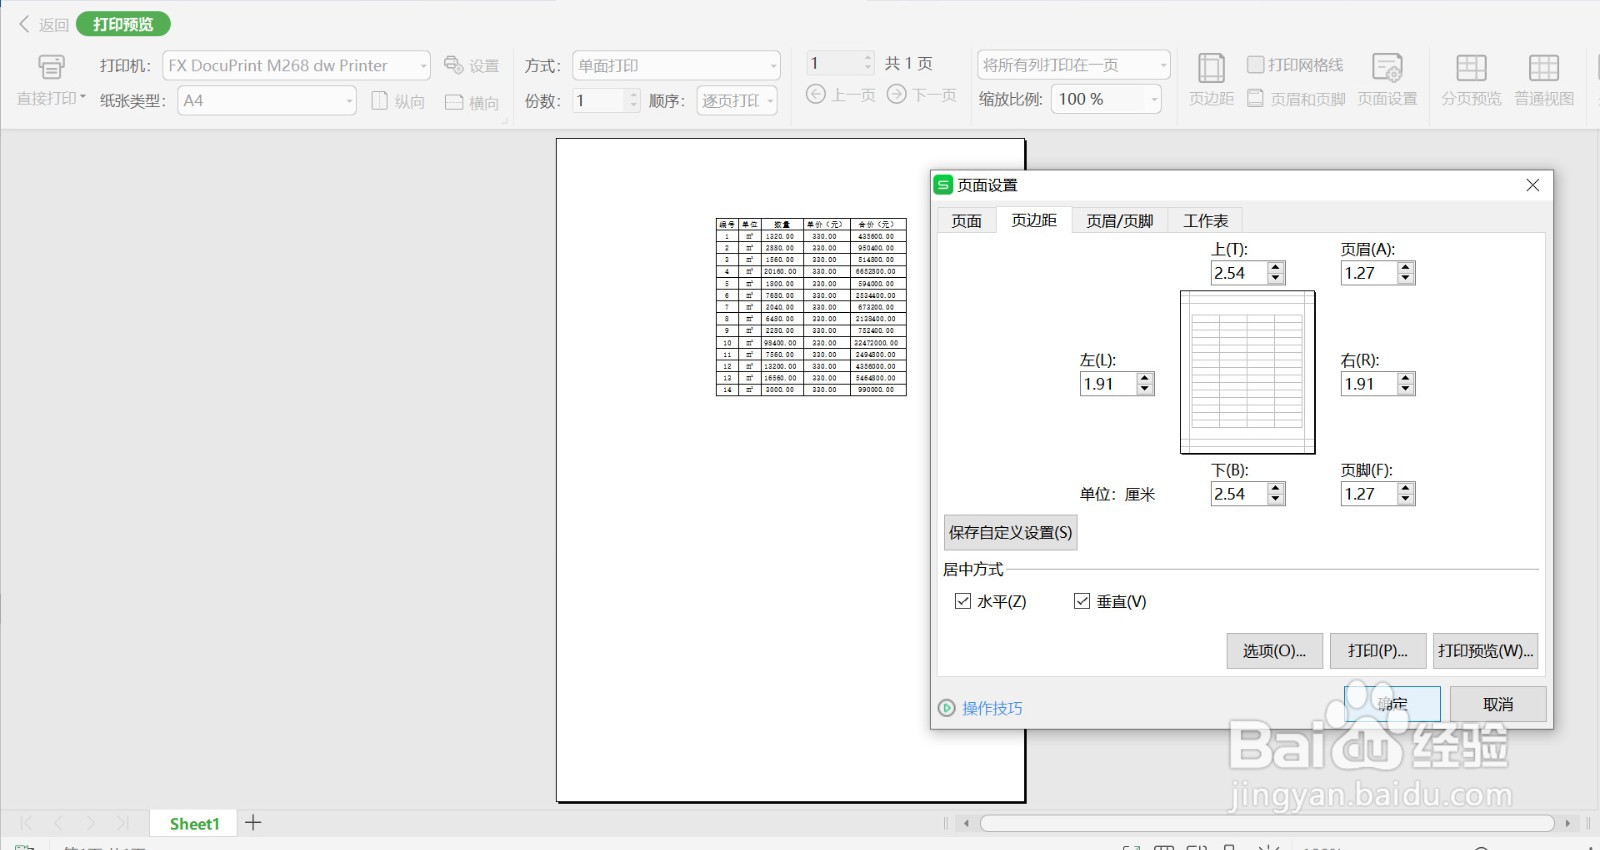Viewport: 1600px width, 850px height.
Task: Increase copies count spinner arrow
Action: click(633, 95)
